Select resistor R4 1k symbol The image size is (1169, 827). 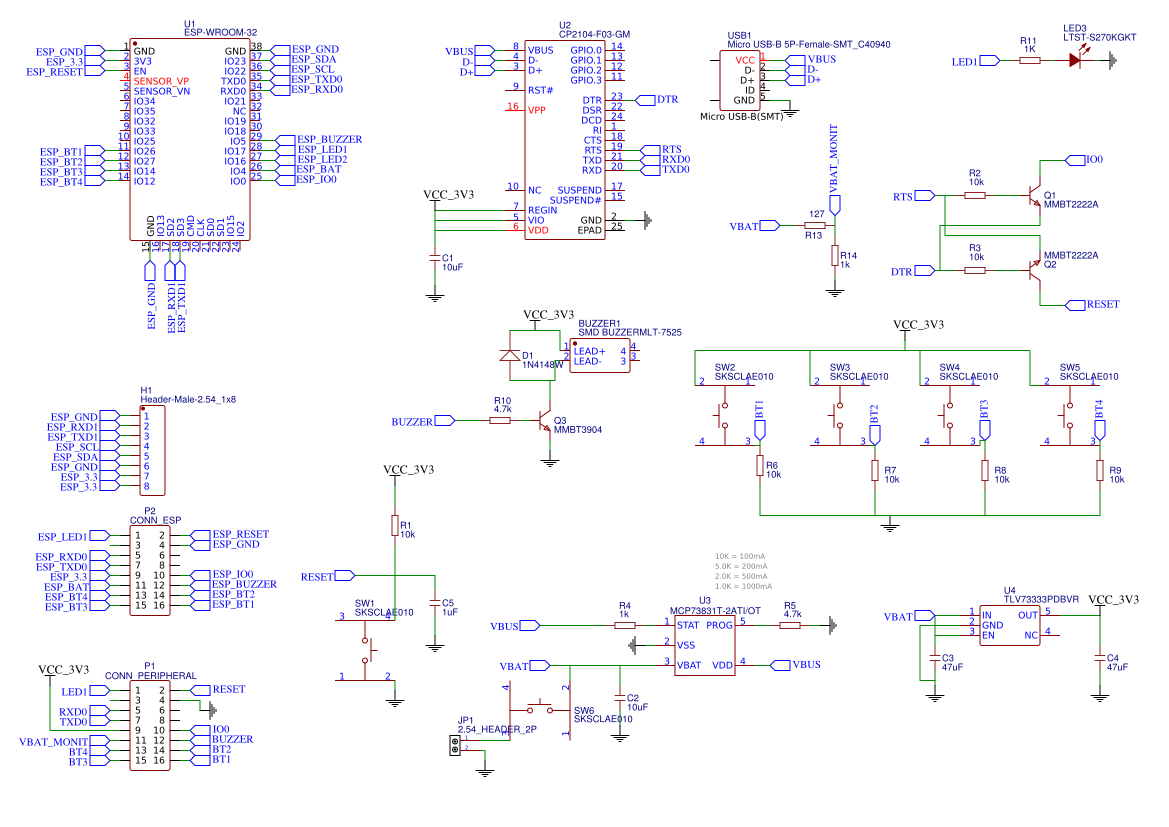[625, 625]
